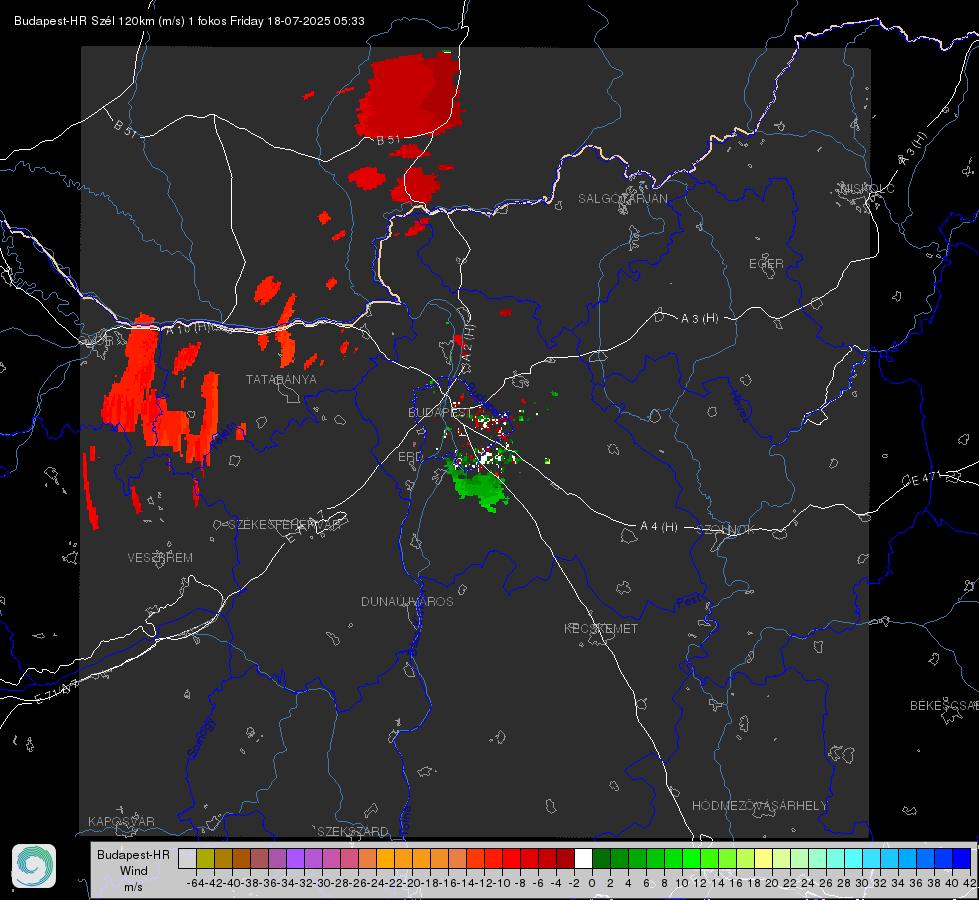Select the DUNAUJVAROS city label
Image resolution: width=979 pixels, height=900 pixels.
407,601
